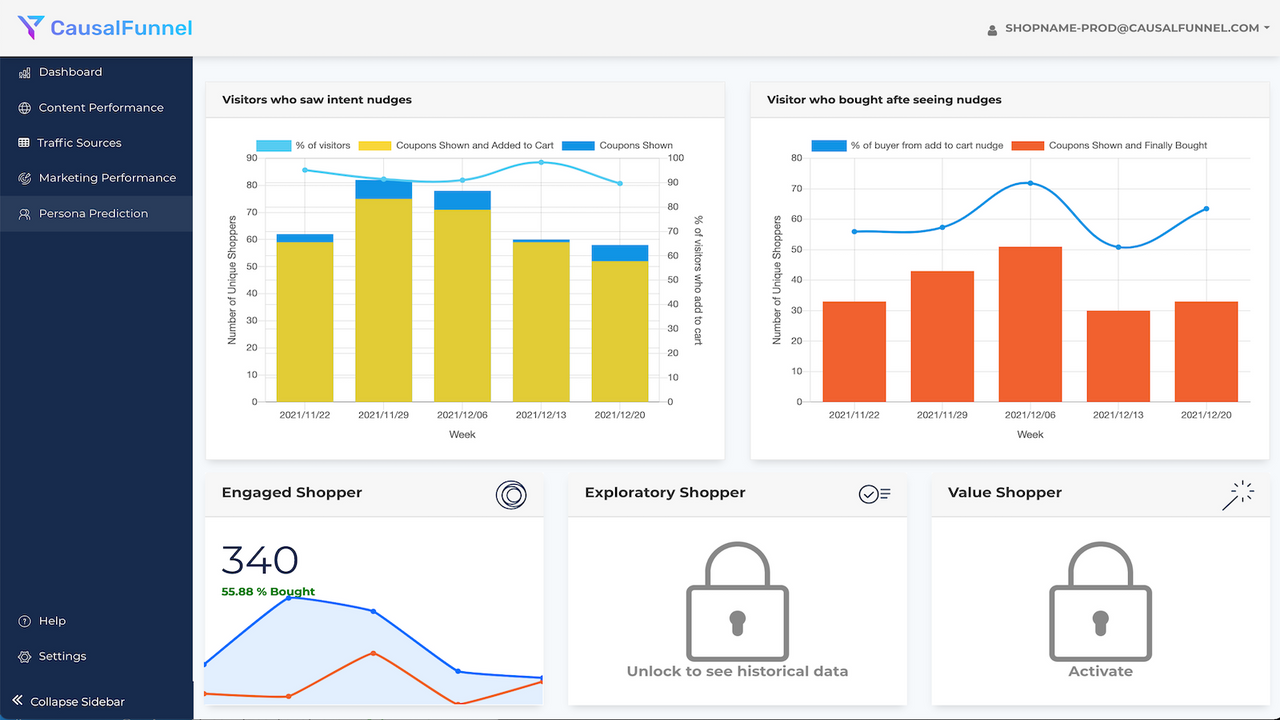
Task: Click the yellow 2021/12/13 bar in nudges chart
Action: 541,322
